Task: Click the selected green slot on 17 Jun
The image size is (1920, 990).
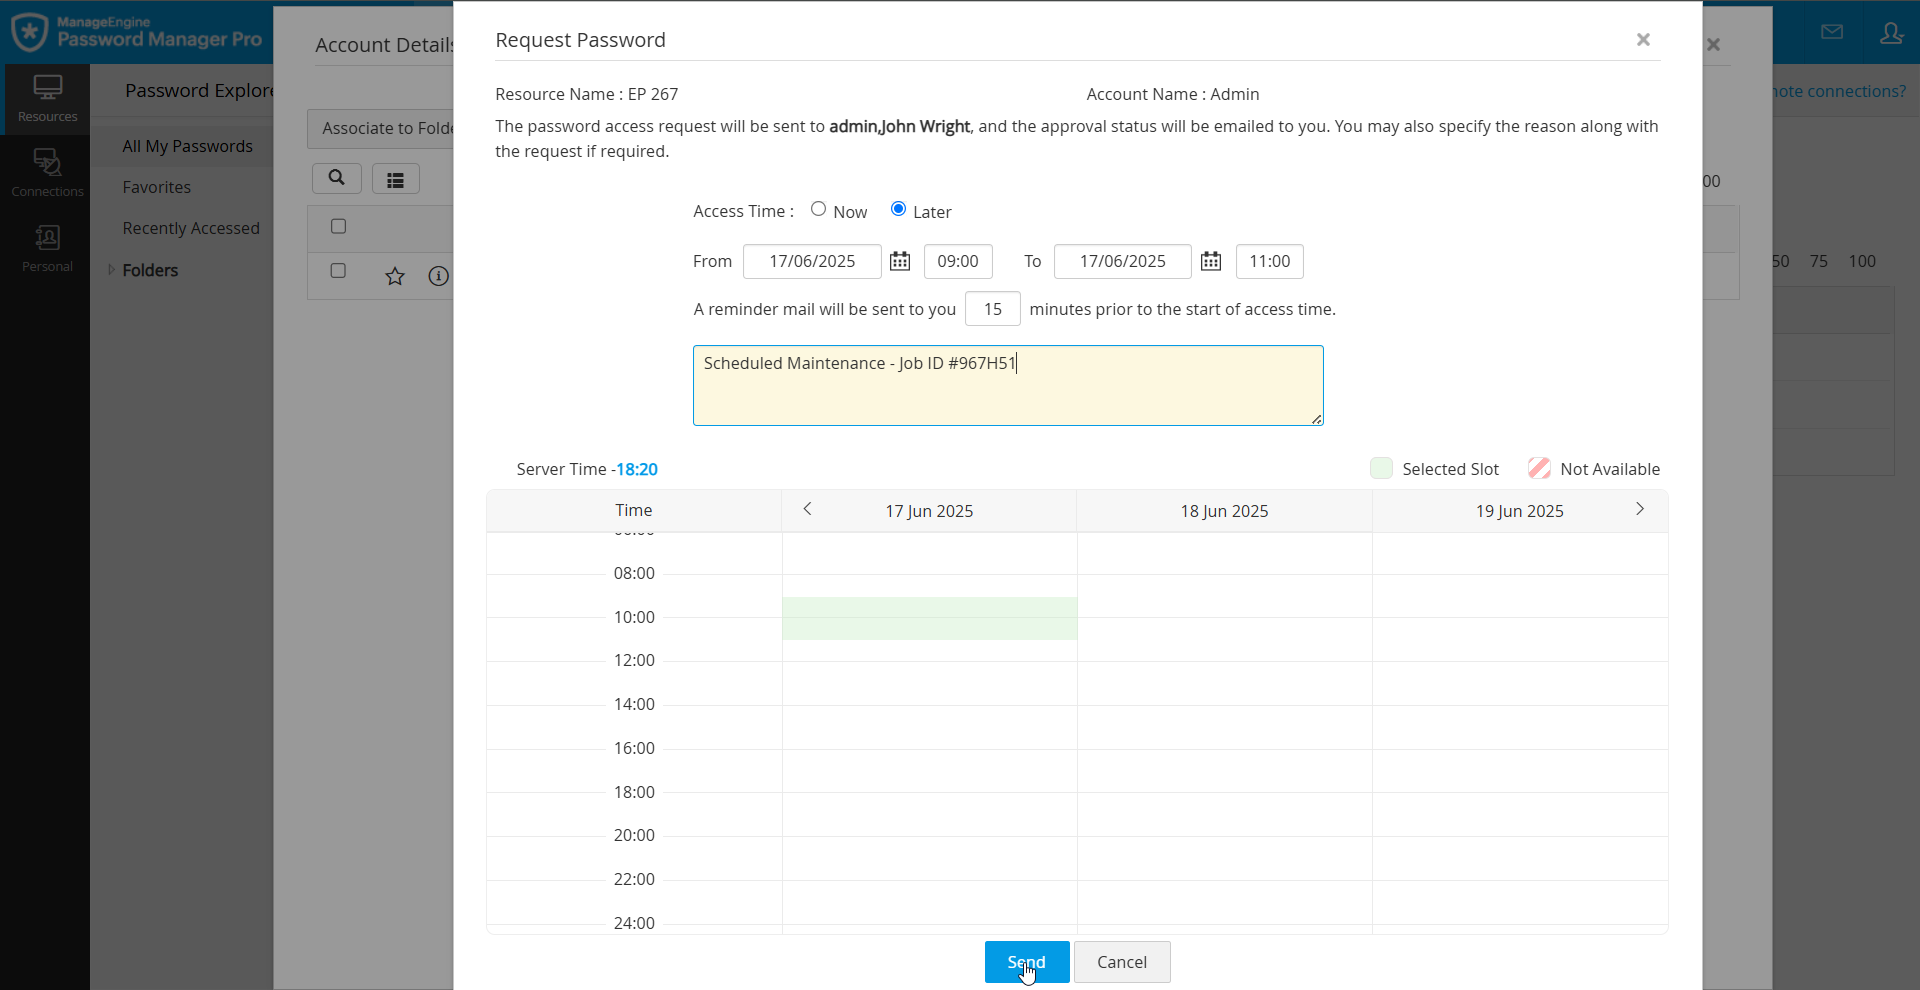Action: [930, 618]
